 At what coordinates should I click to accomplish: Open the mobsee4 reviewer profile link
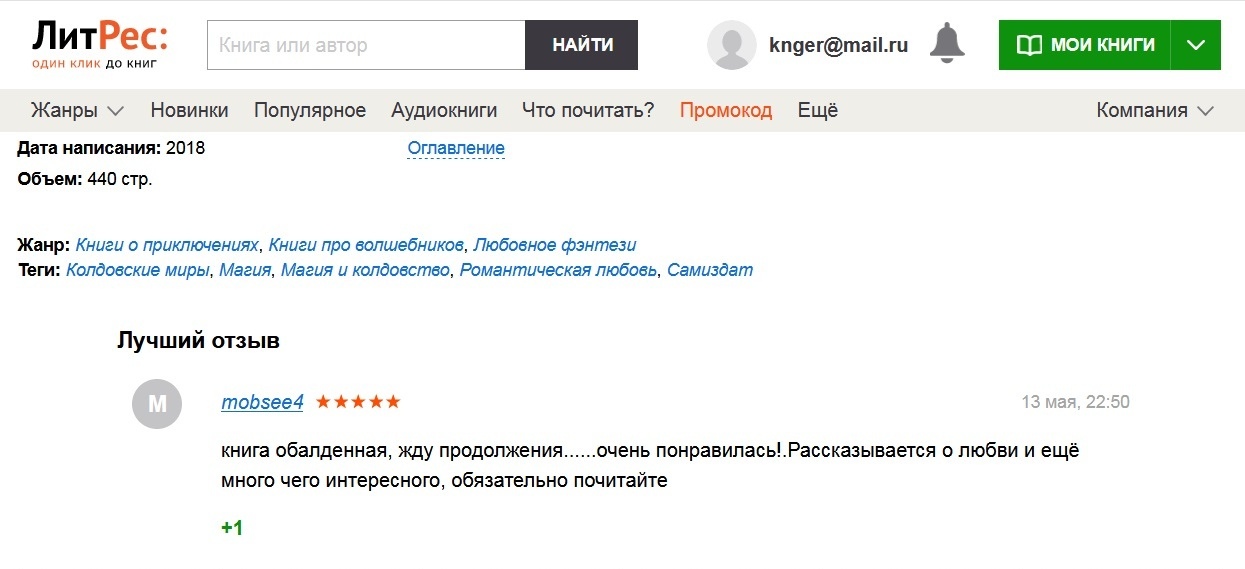(x=262, y=402)
